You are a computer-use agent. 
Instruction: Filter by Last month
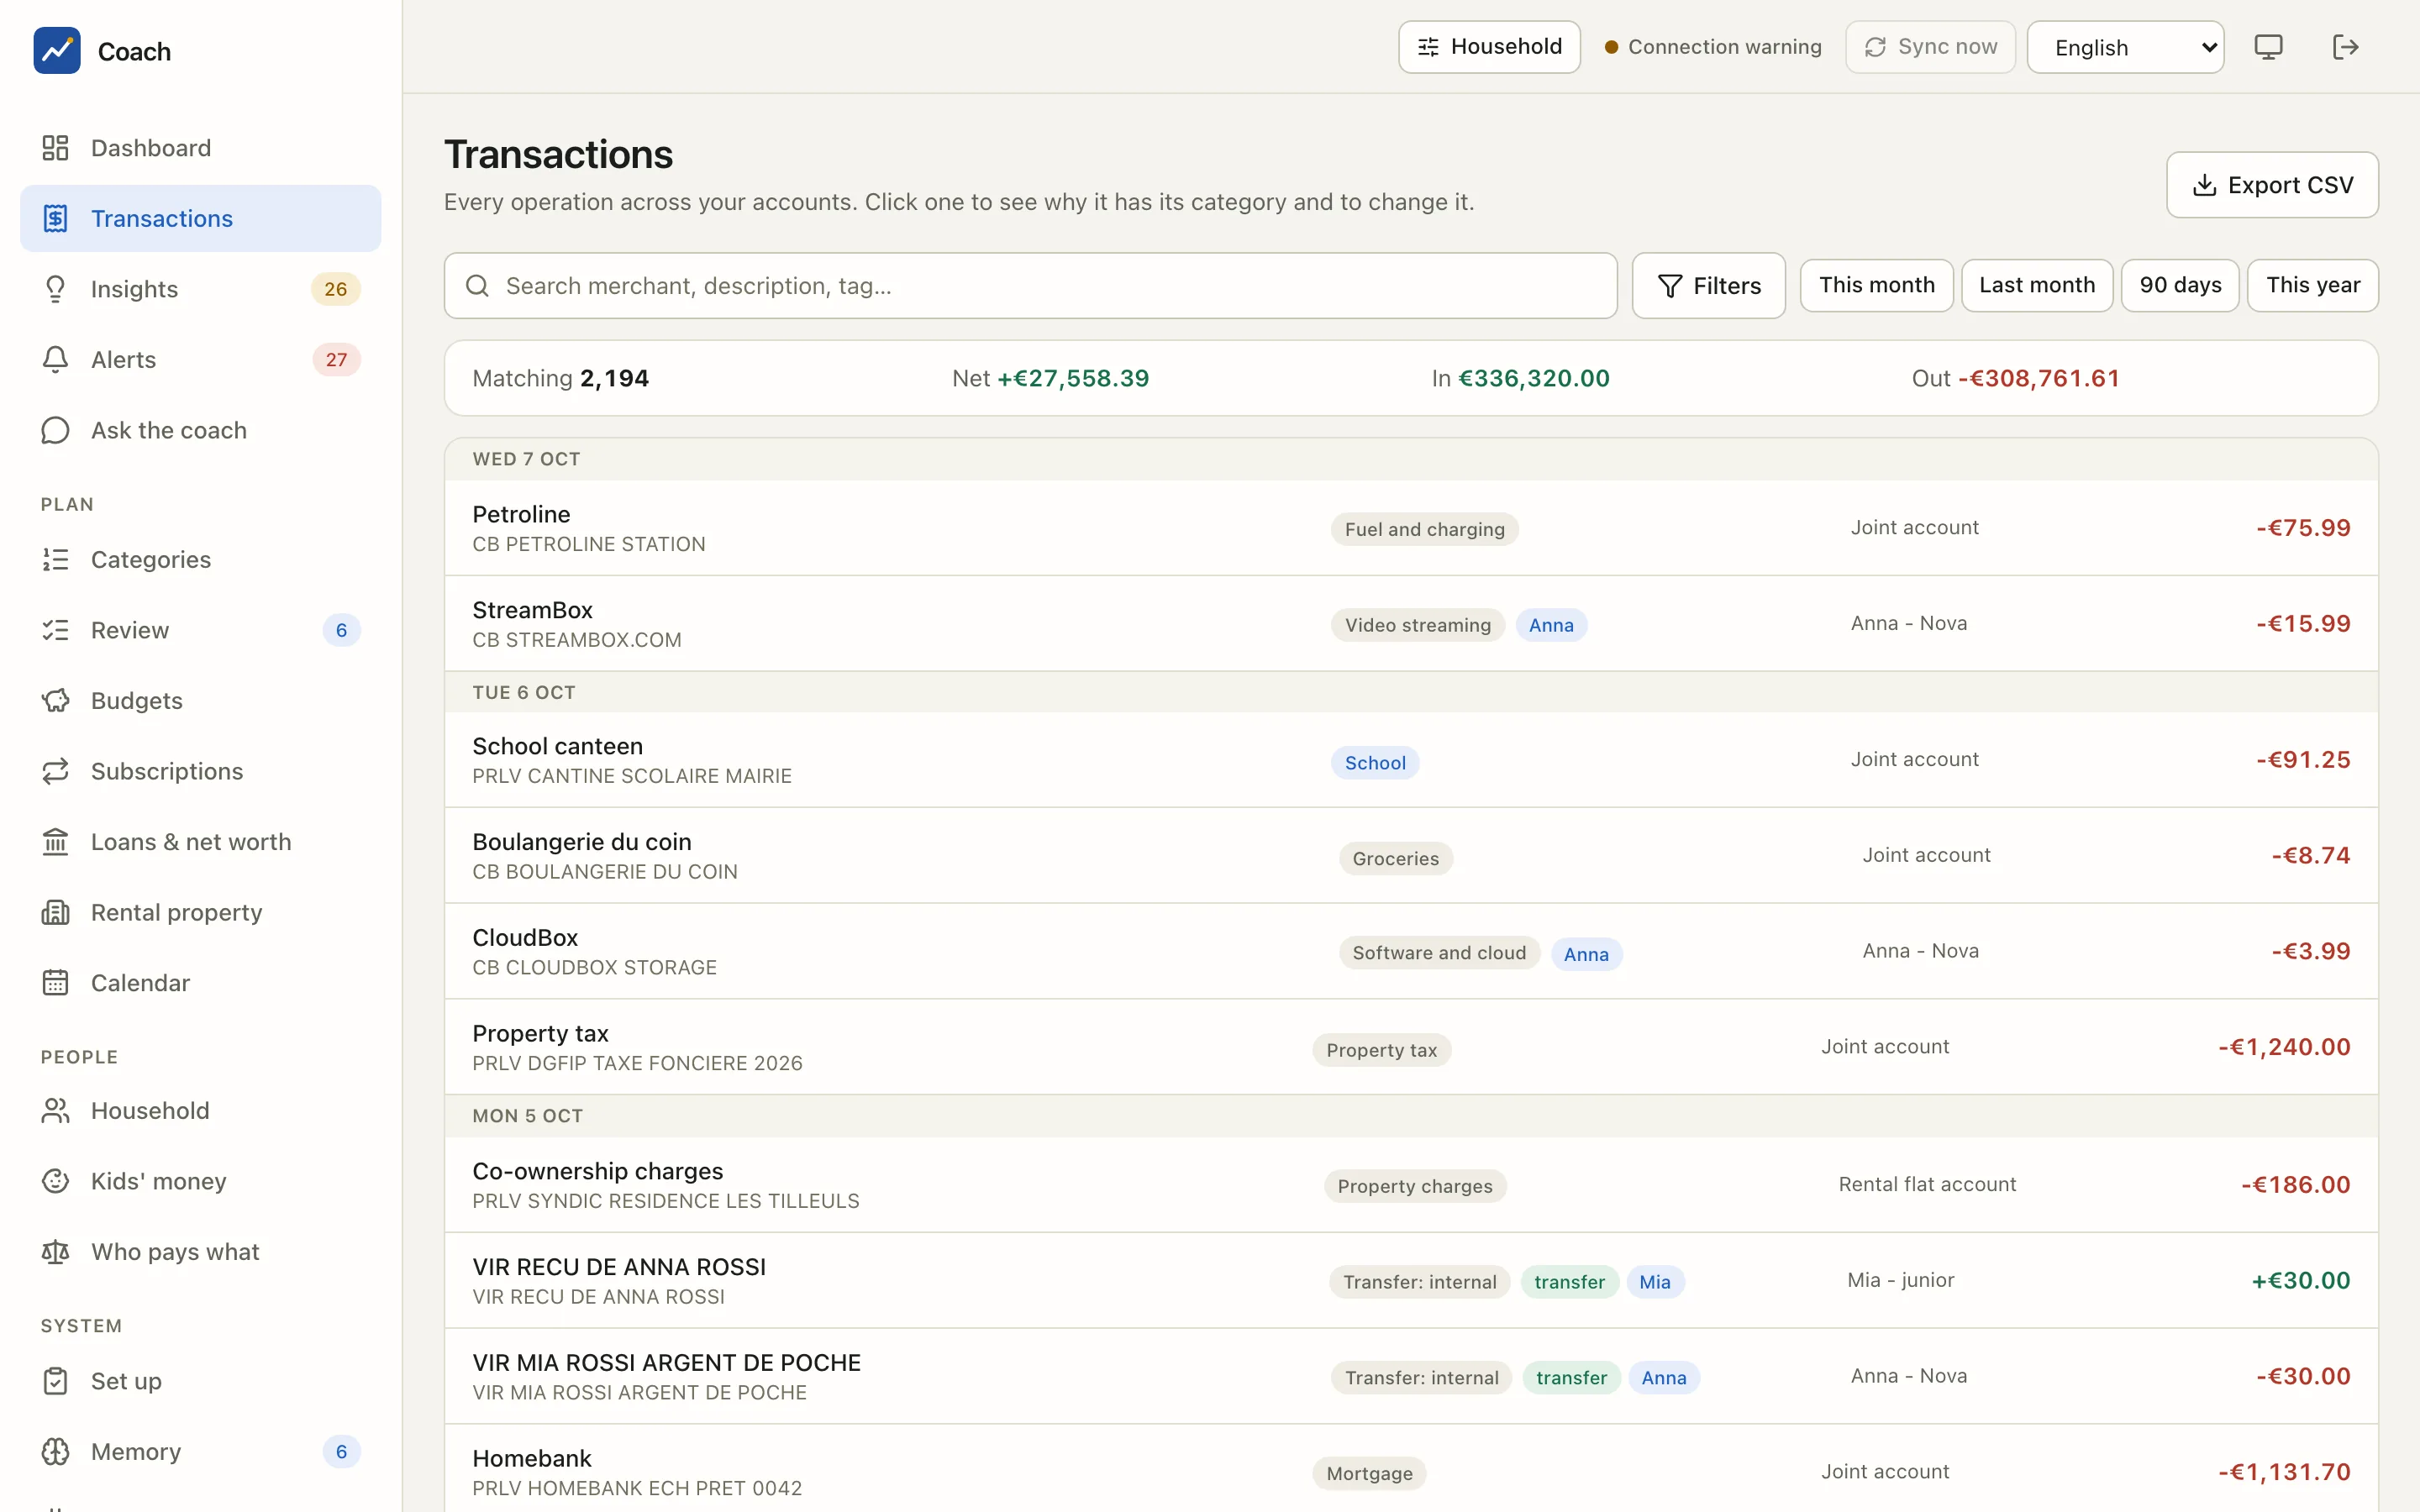click(x=2037, y=285)
